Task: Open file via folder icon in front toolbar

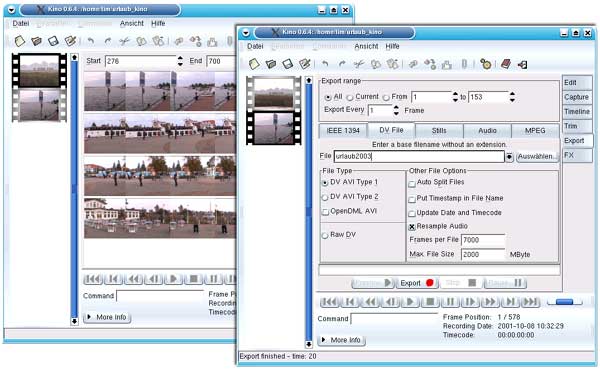Action: click(271, 64)
